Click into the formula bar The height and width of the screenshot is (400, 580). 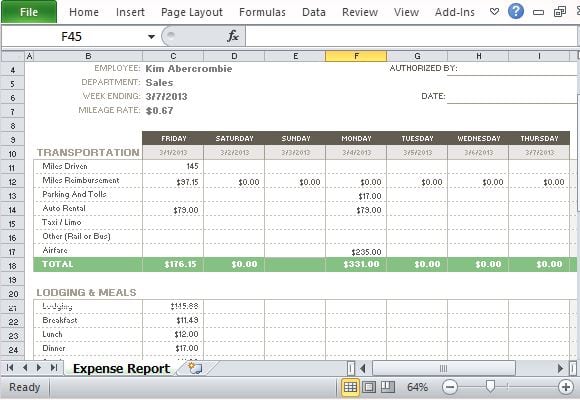coord(411,37)
